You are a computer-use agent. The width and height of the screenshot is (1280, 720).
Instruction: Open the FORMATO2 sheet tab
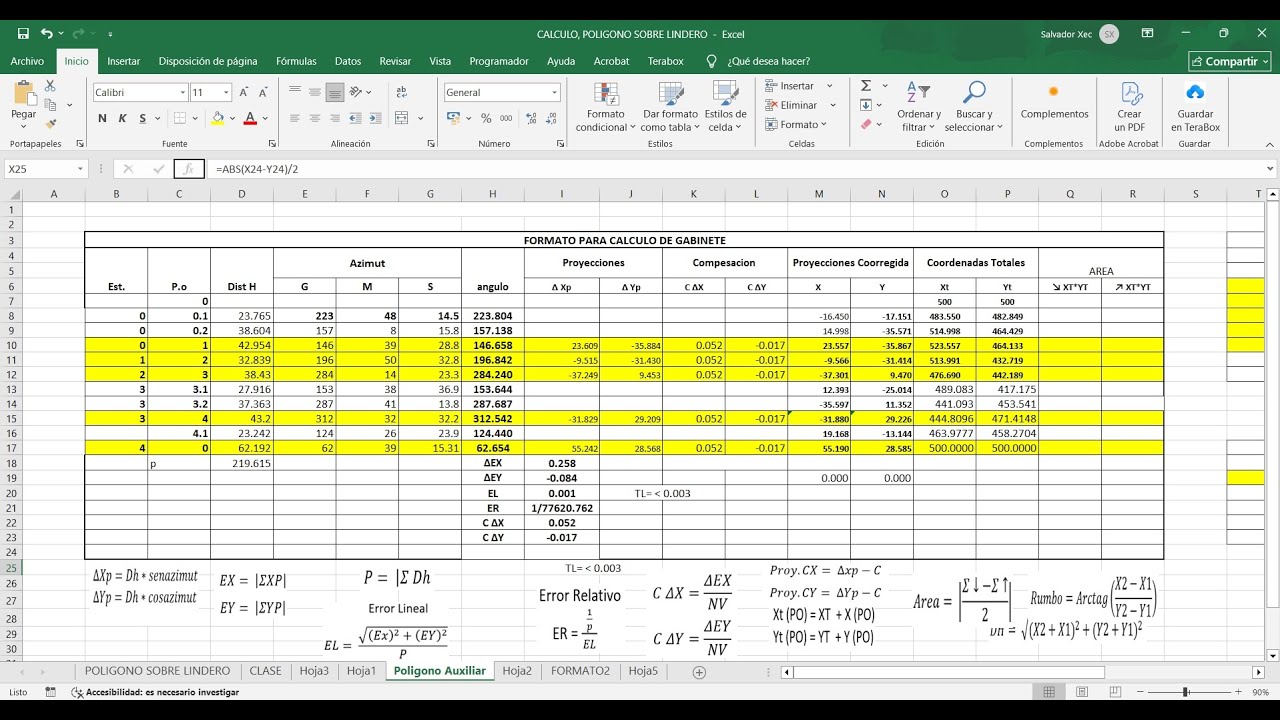tap(580, 671)
